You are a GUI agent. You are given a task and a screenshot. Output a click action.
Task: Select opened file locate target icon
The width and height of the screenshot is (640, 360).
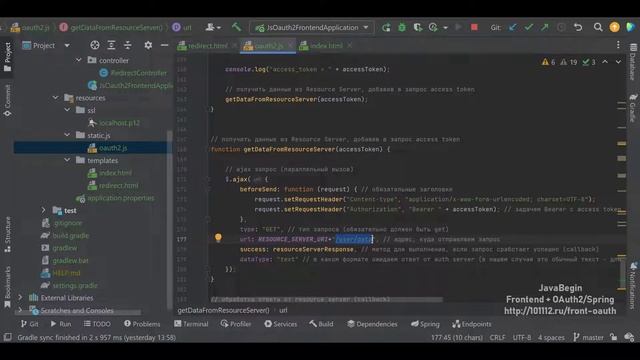tap(95, 45)
